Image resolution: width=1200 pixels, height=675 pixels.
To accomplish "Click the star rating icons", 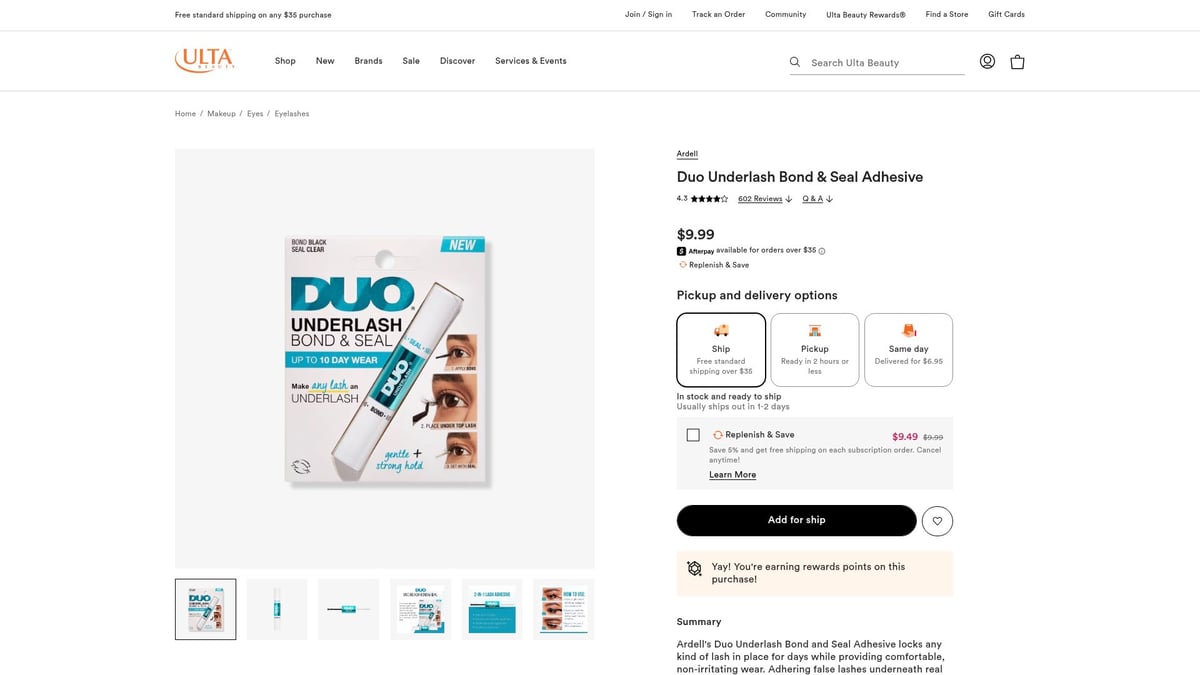I will point(709,199).
